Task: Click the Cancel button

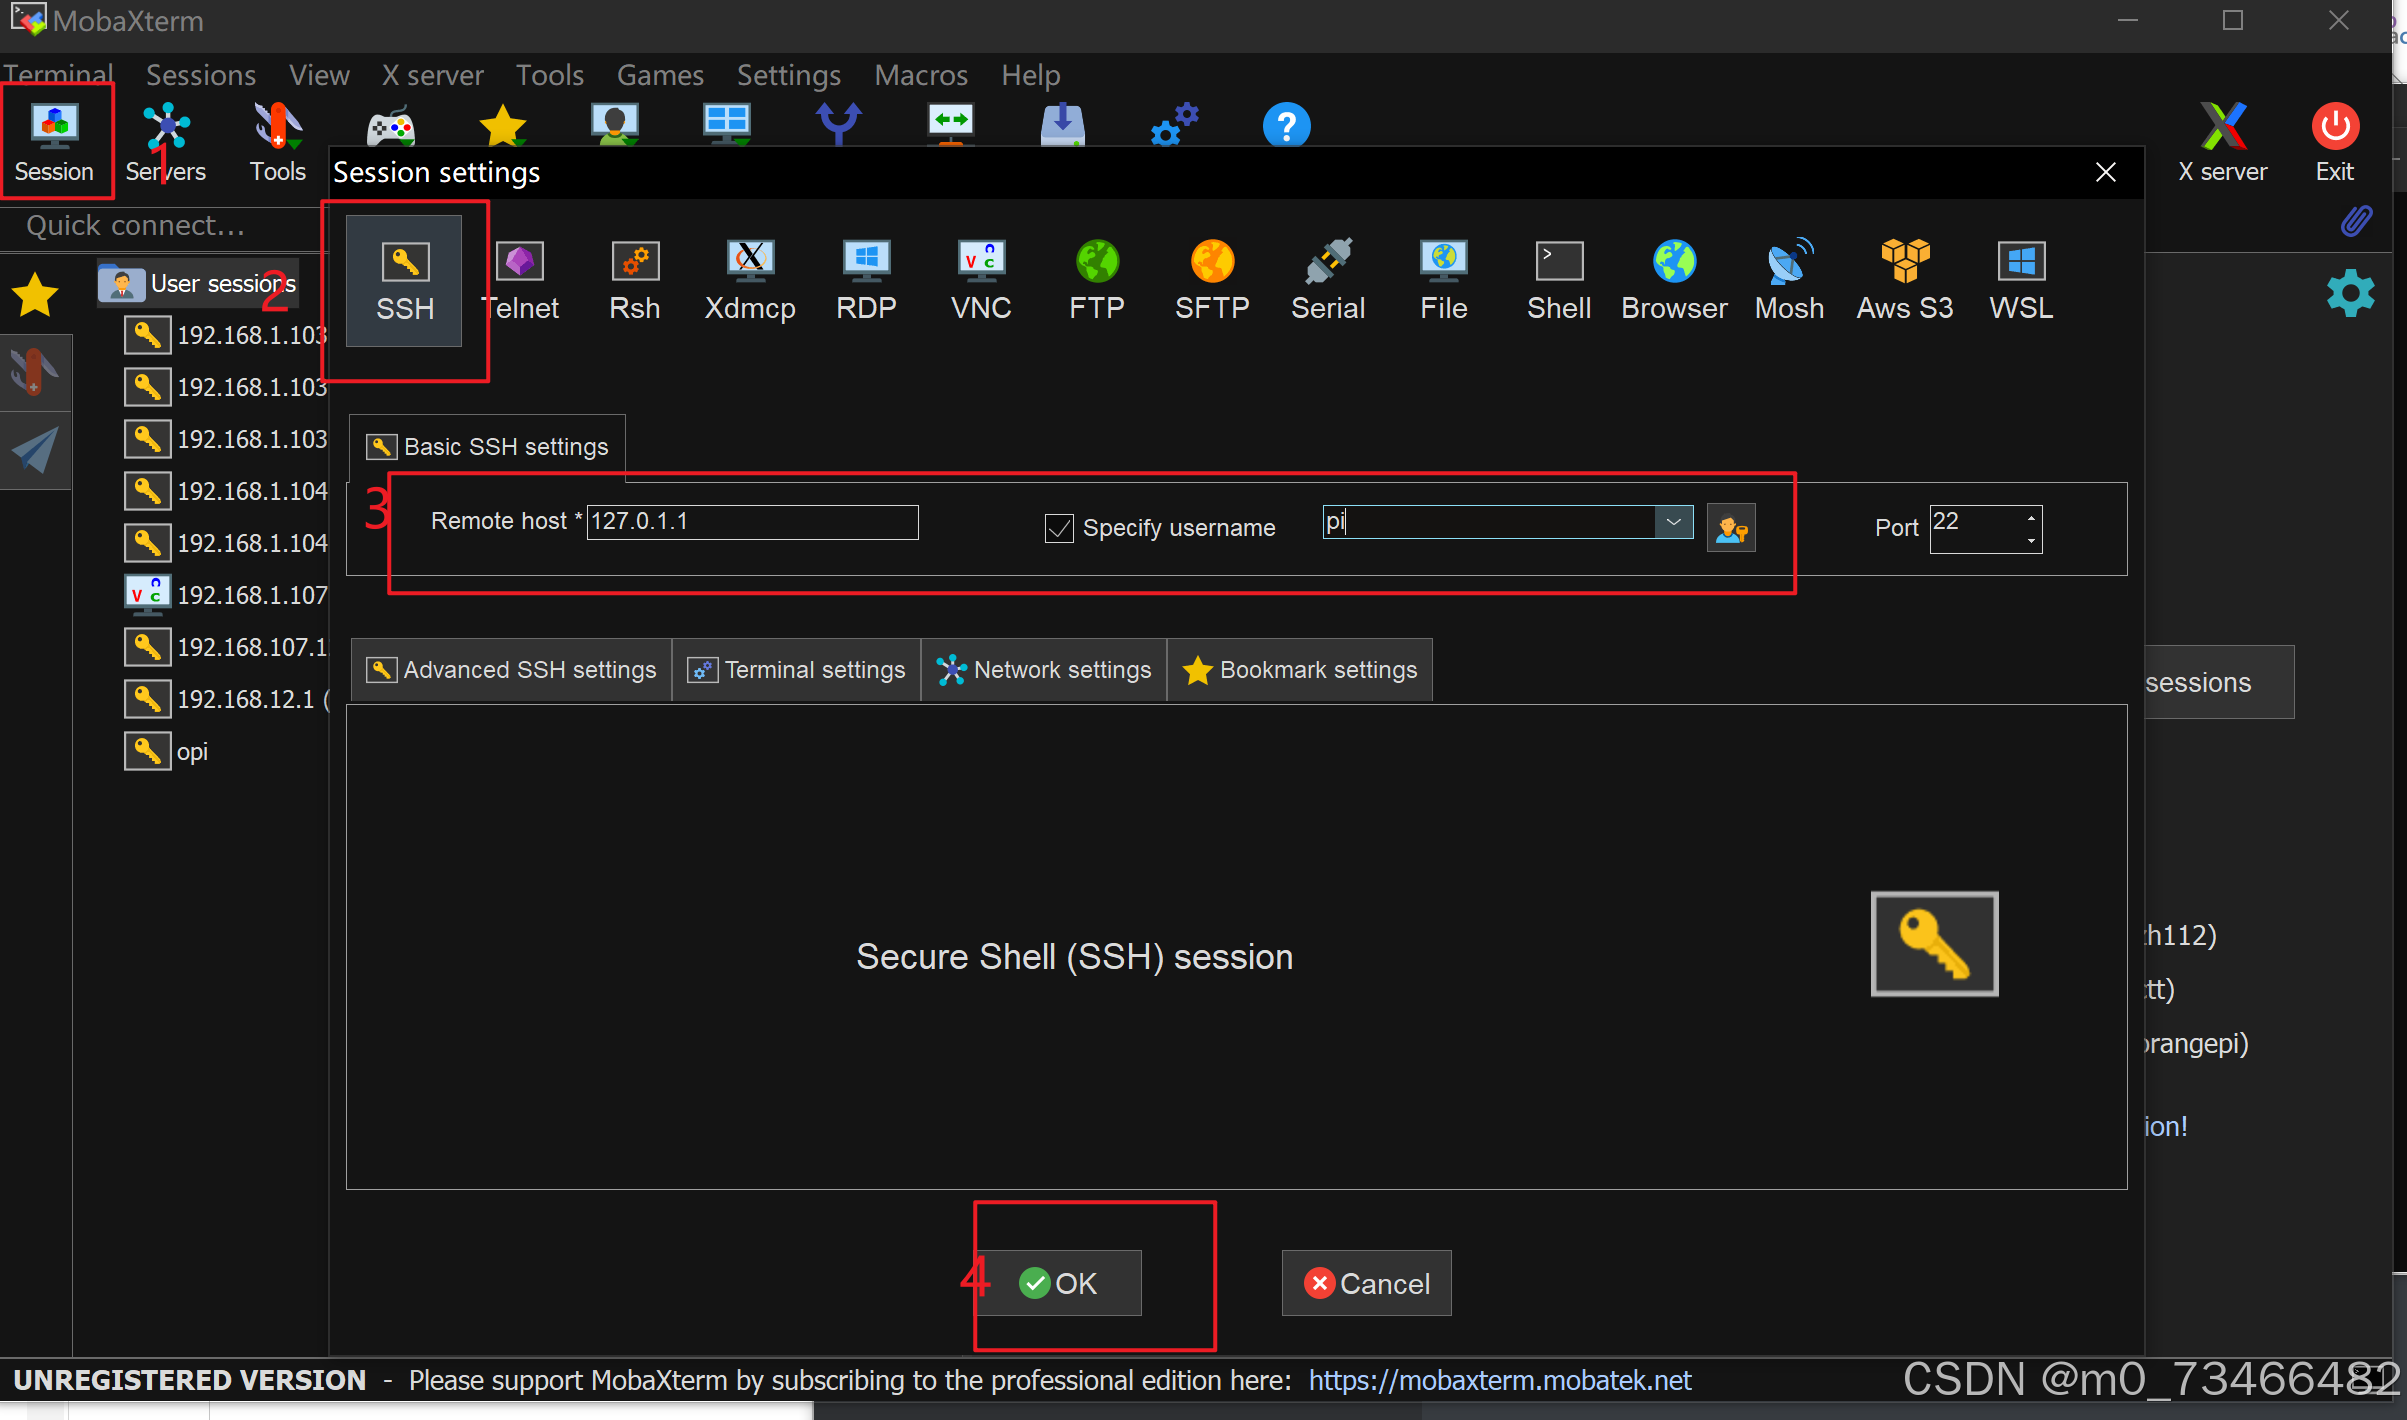Action: [1366, 1283]
